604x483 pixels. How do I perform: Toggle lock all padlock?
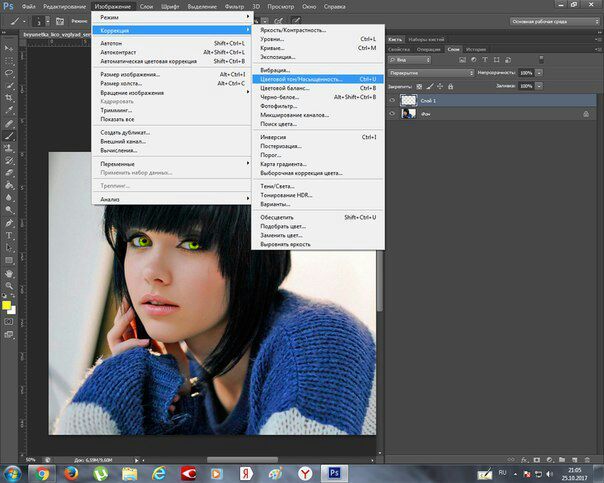pyautogui.click(x=450, y=86)
